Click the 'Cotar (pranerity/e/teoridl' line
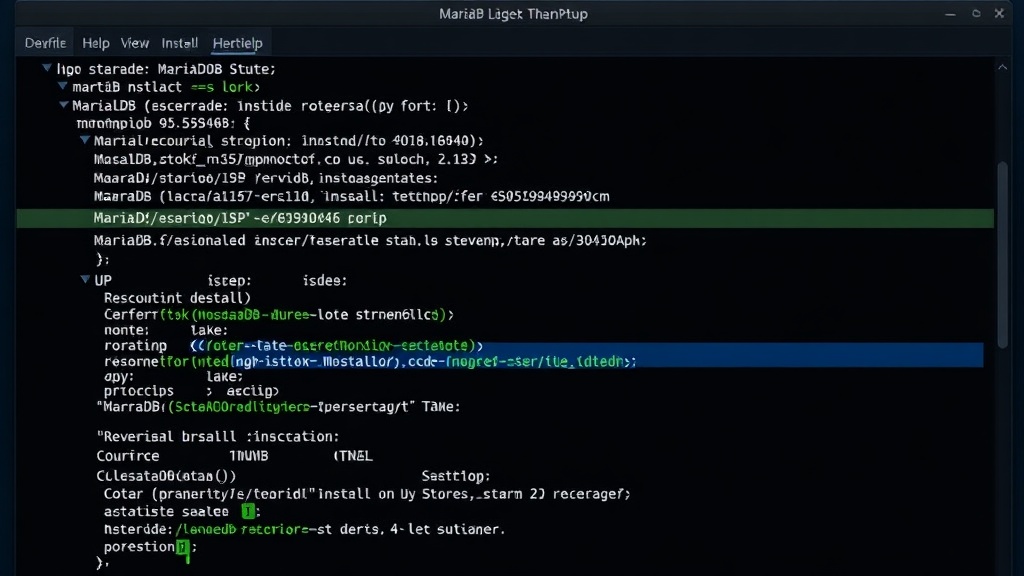The width and height of the screenshot is (1024, 576). pyautogui.click(x=367, y=494)
